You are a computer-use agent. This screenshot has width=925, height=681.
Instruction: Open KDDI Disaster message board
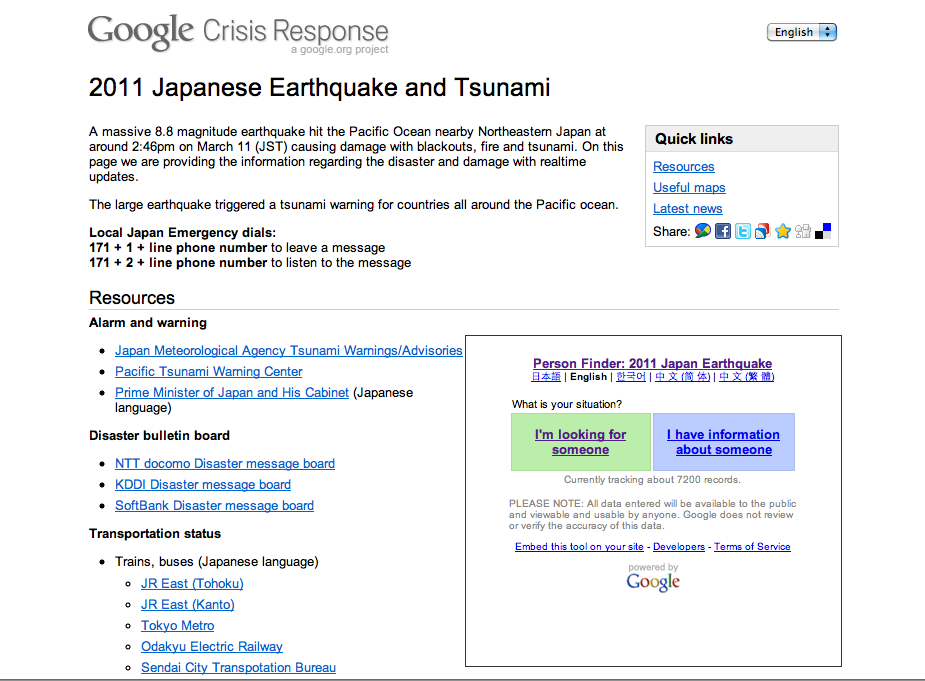point(203,484)
